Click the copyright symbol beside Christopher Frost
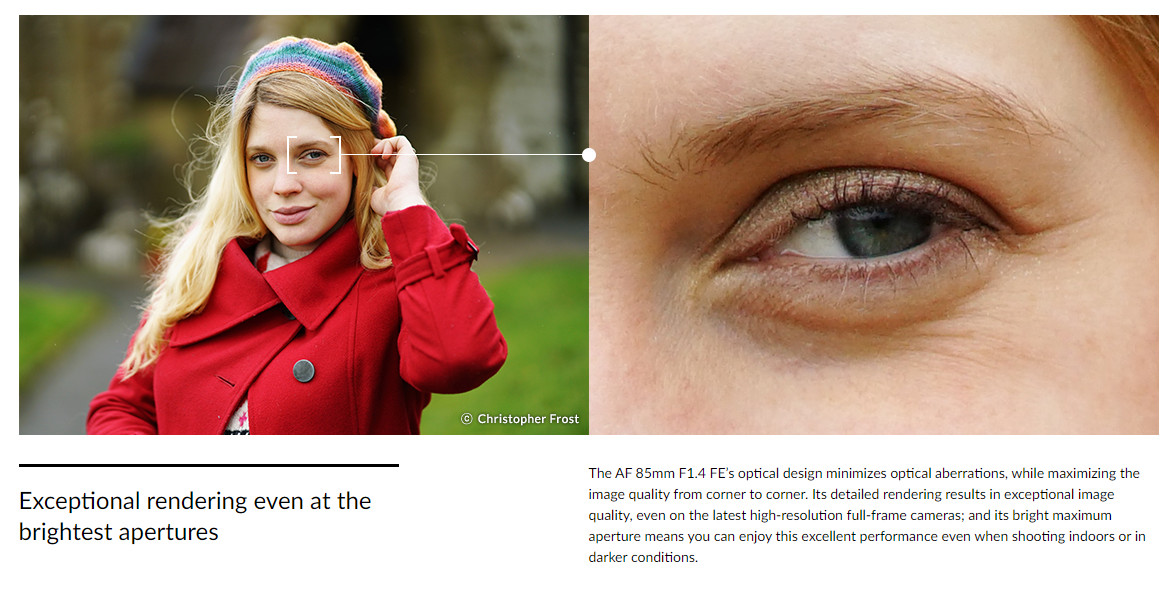The width and height of the screenshot is (1175, 614). coord(466,418)
